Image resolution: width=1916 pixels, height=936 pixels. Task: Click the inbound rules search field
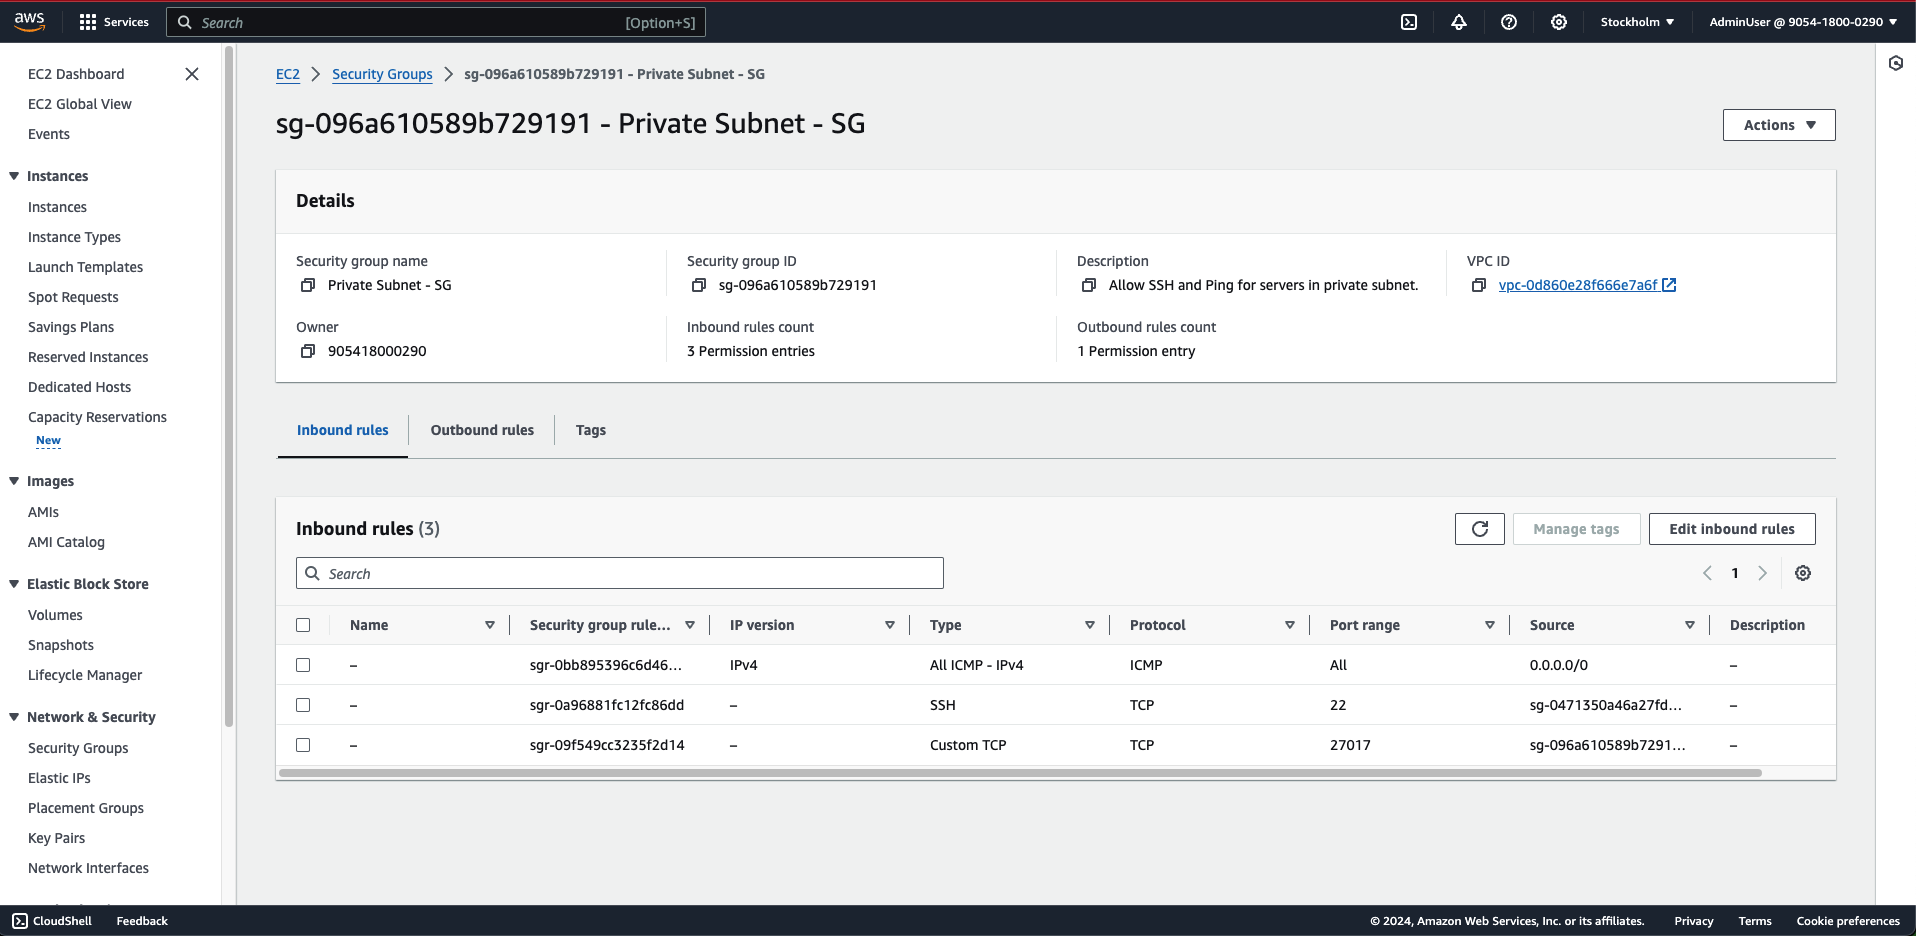(620, 573)
